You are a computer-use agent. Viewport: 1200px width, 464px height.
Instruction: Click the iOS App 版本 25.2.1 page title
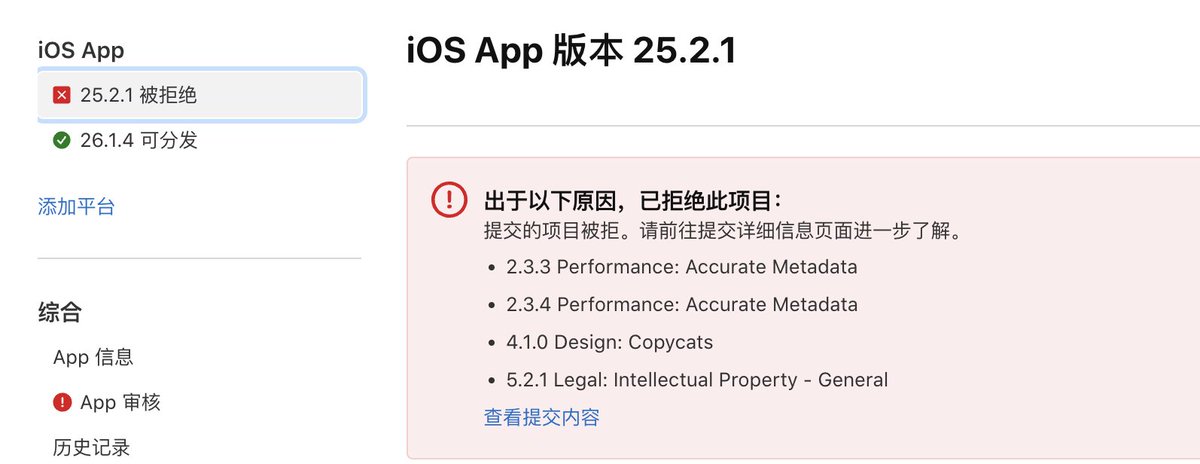click(571, 51)
